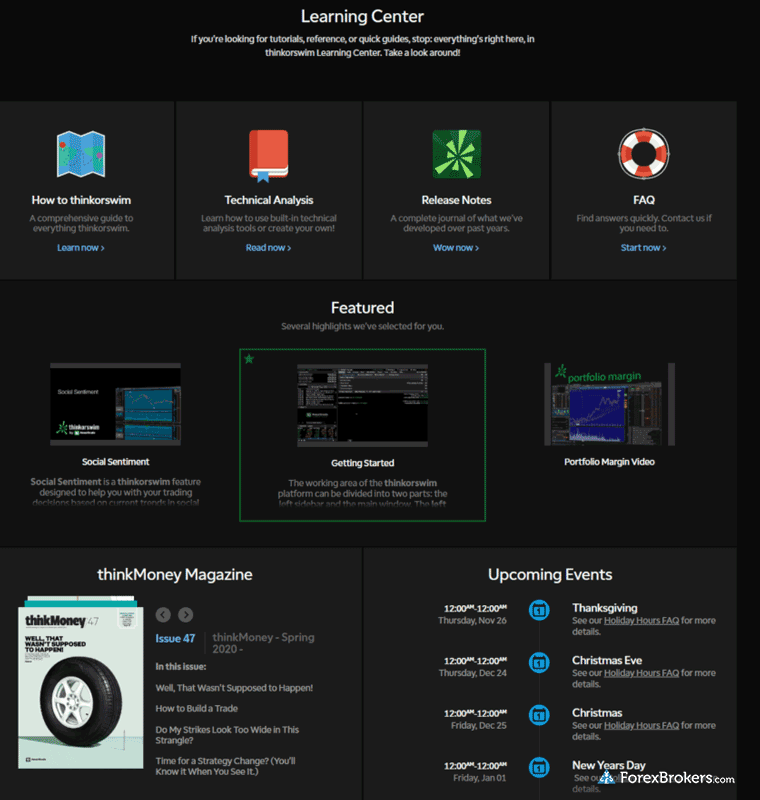Click the New Years Day event title
760x800 pixels.
pyautogui.click(x=609, y=765)
